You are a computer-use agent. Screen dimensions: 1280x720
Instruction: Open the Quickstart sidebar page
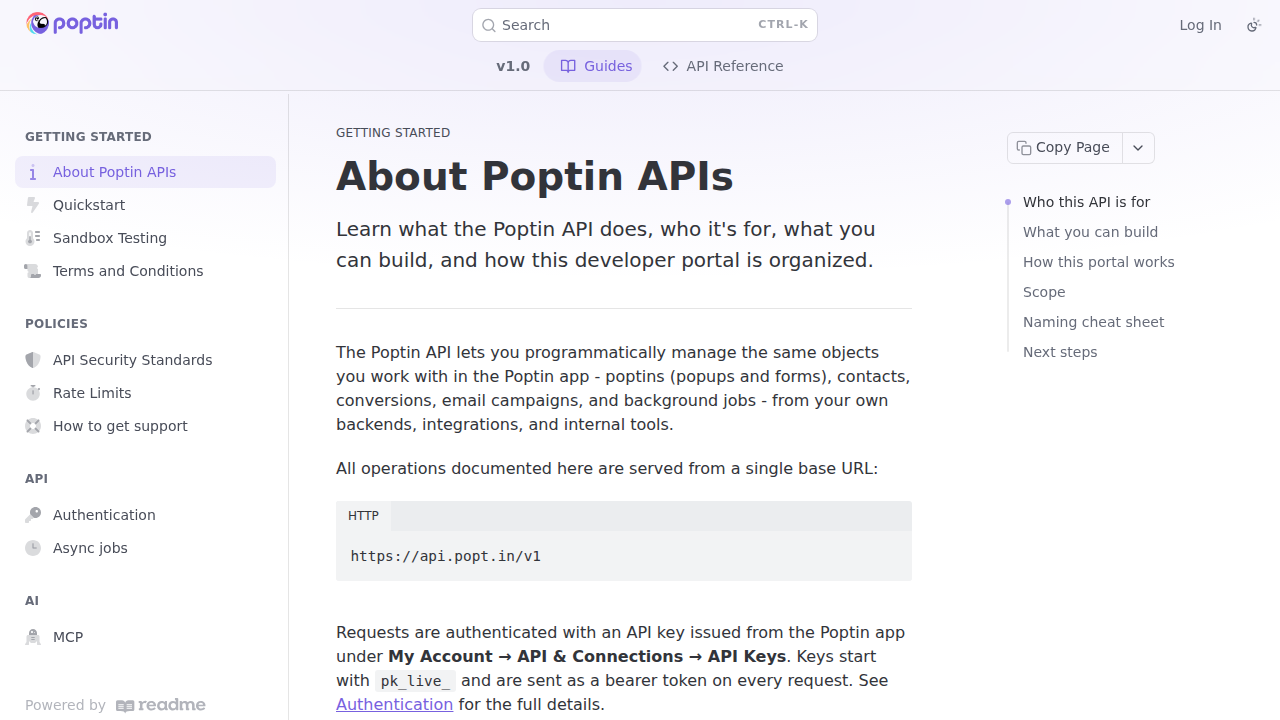coord(145,205)
